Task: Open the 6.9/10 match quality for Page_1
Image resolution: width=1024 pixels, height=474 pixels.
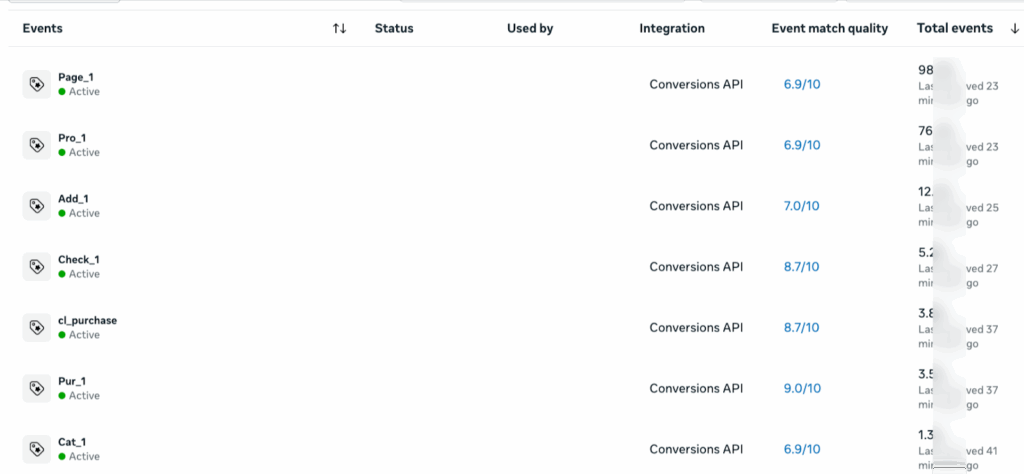Action: 801,85
